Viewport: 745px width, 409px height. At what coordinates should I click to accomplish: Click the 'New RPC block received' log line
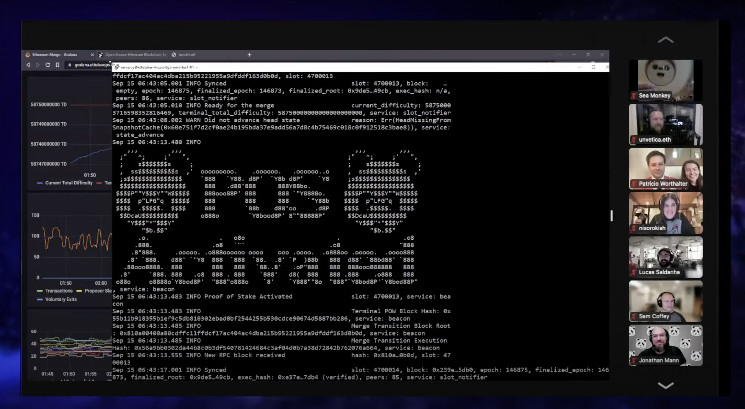point(245,355)
